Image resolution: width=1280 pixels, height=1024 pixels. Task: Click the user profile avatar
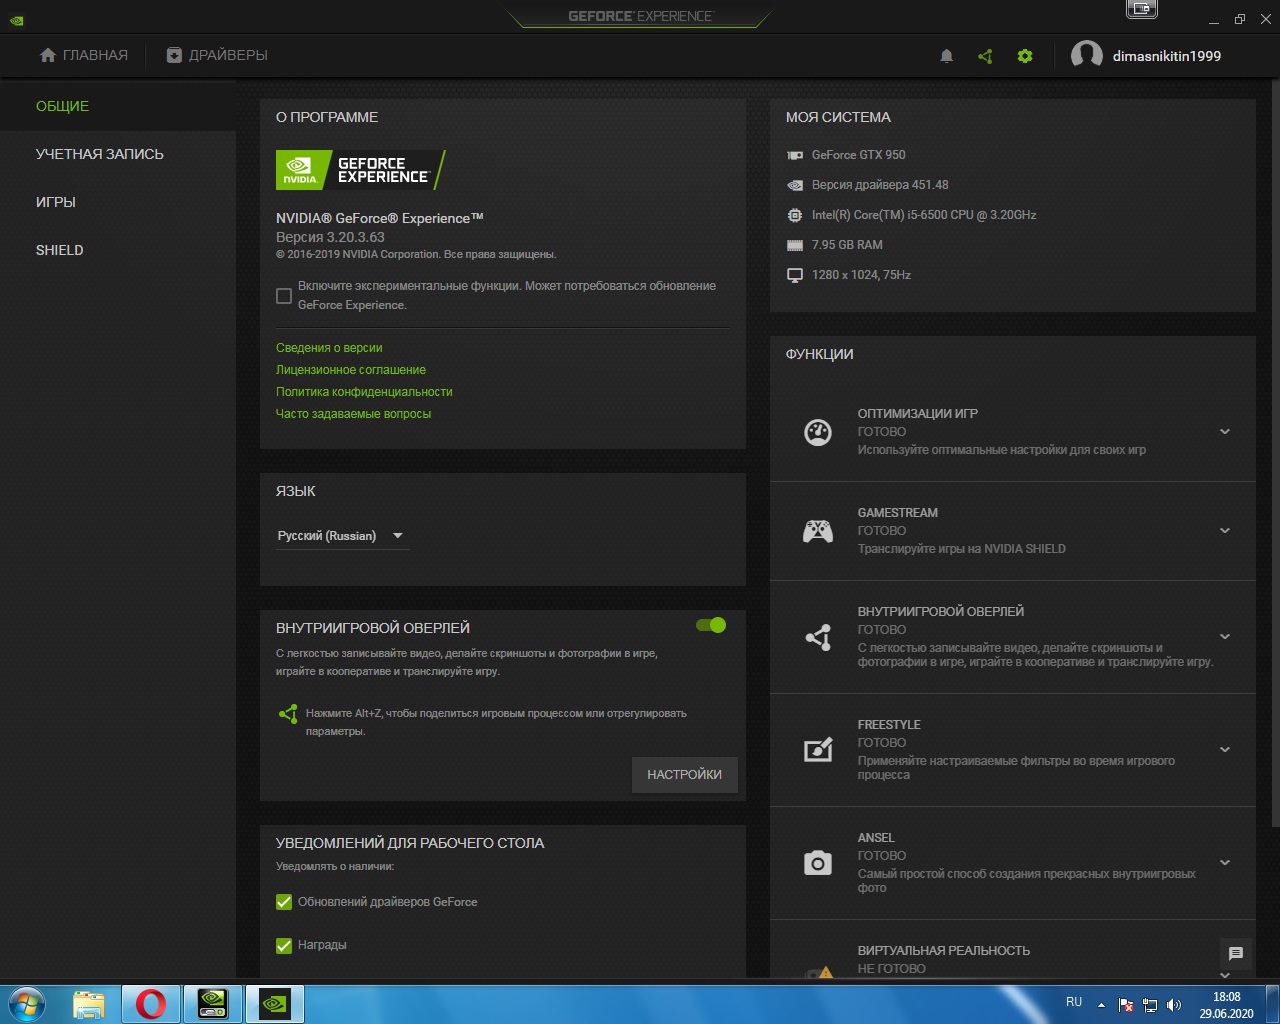click(1086, 56)
